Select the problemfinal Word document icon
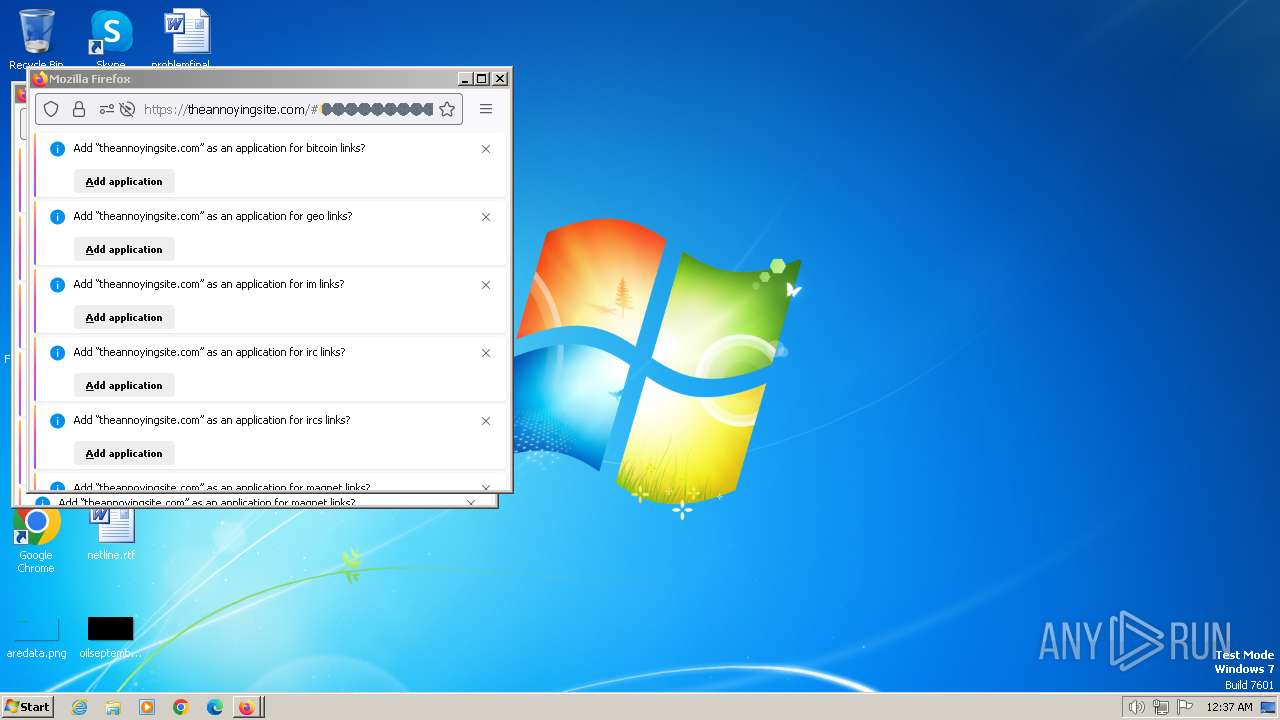This screenshot has width=1280, height=720. 186,40
